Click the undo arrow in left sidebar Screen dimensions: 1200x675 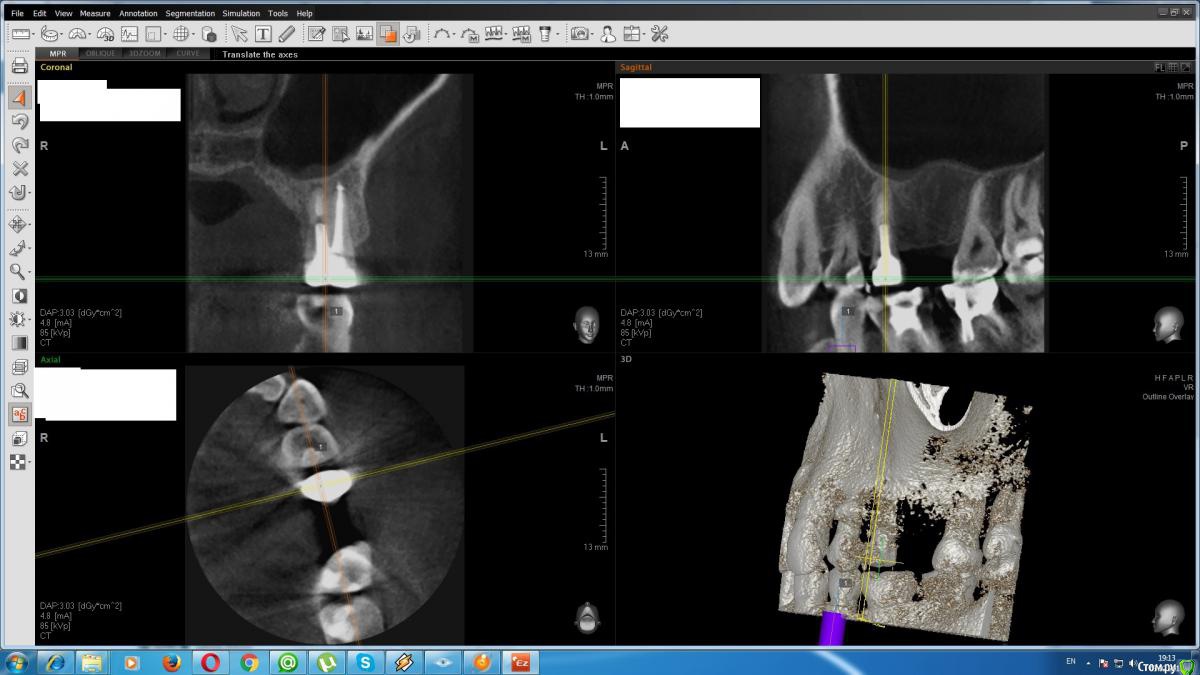tap(19, 121)
